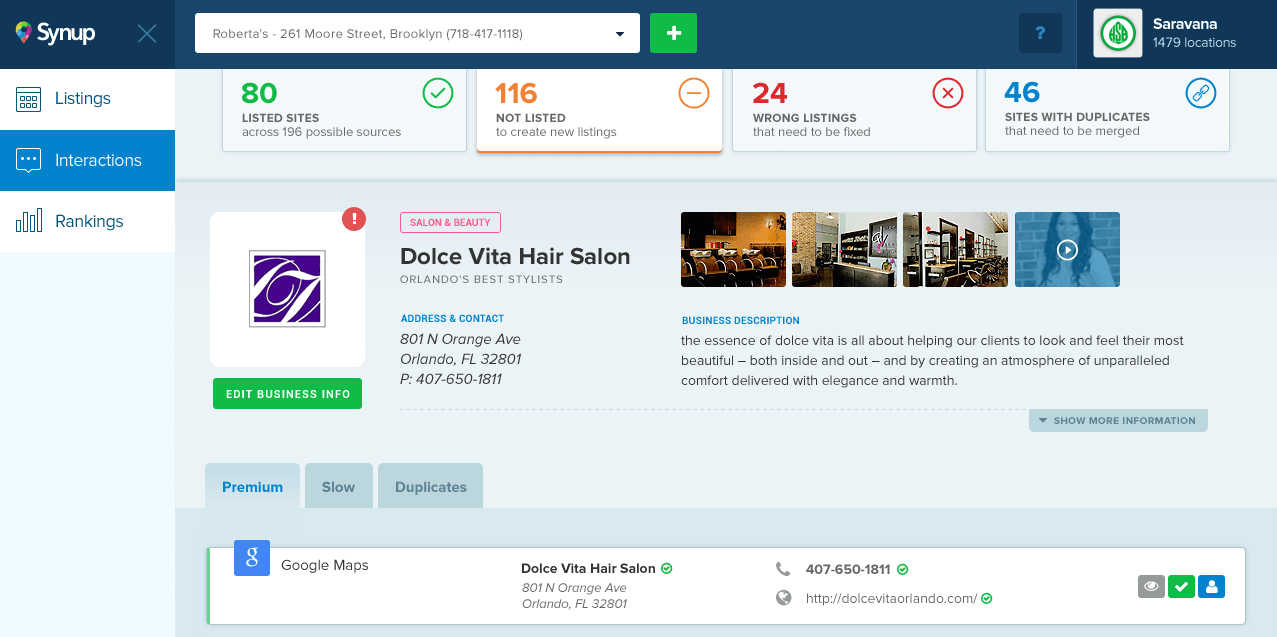Click the Wrong Listings red X icon
This screenshot has width=1277, height=637.
click(x=947, y=94)
